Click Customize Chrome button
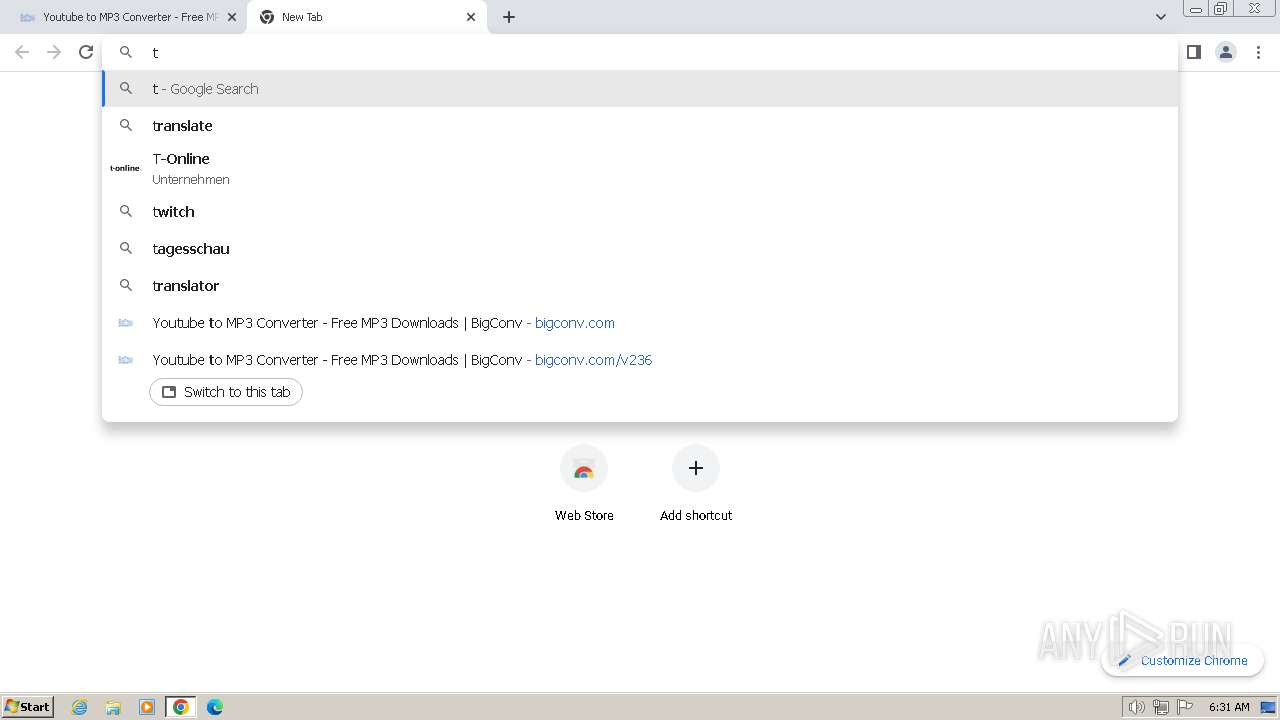 [x=1182, y=660]
